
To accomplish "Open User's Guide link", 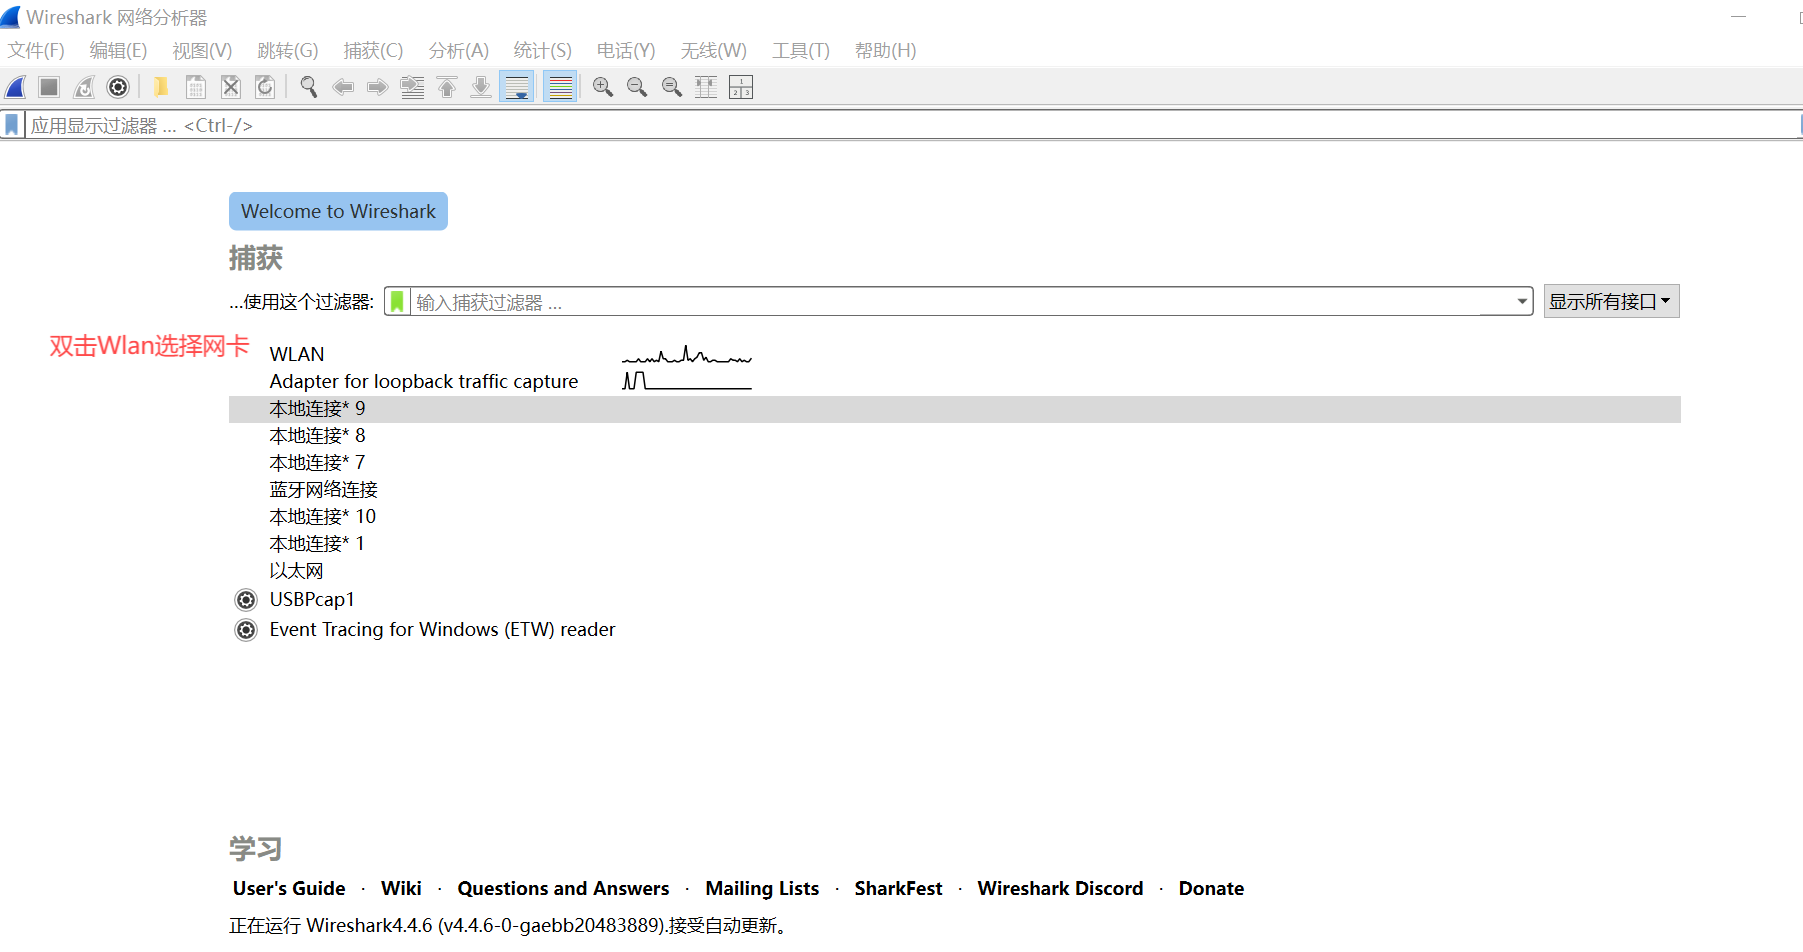I will (289, 888).
